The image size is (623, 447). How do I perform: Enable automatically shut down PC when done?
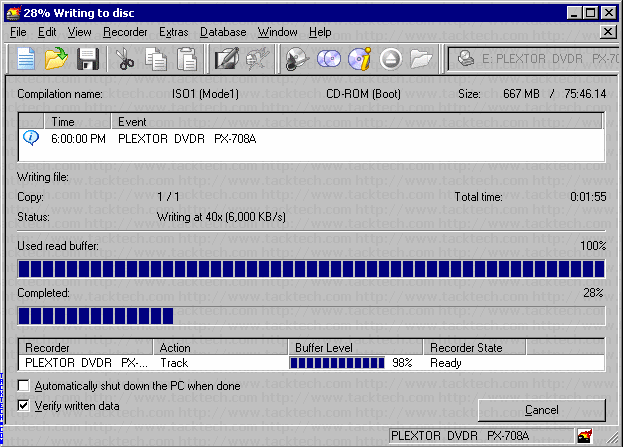click(x=24, y=385)
